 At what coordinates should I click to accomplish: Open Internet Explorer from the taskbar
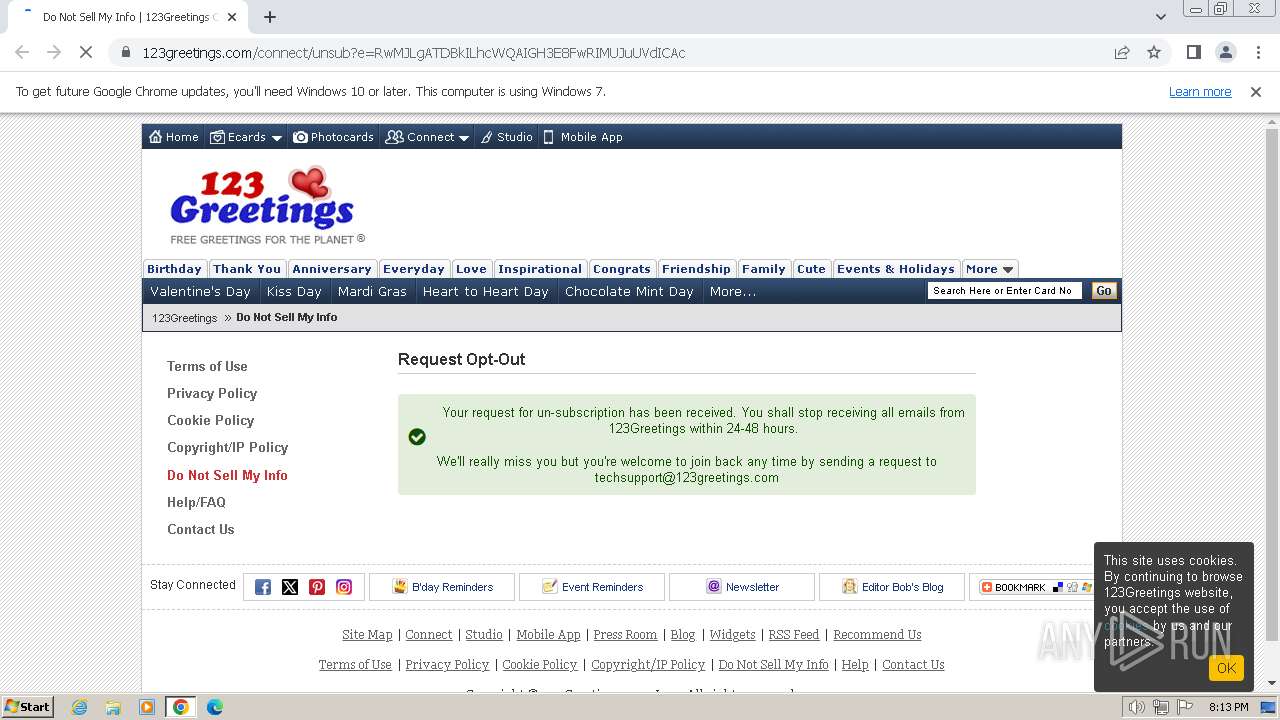tap(79, 707)
